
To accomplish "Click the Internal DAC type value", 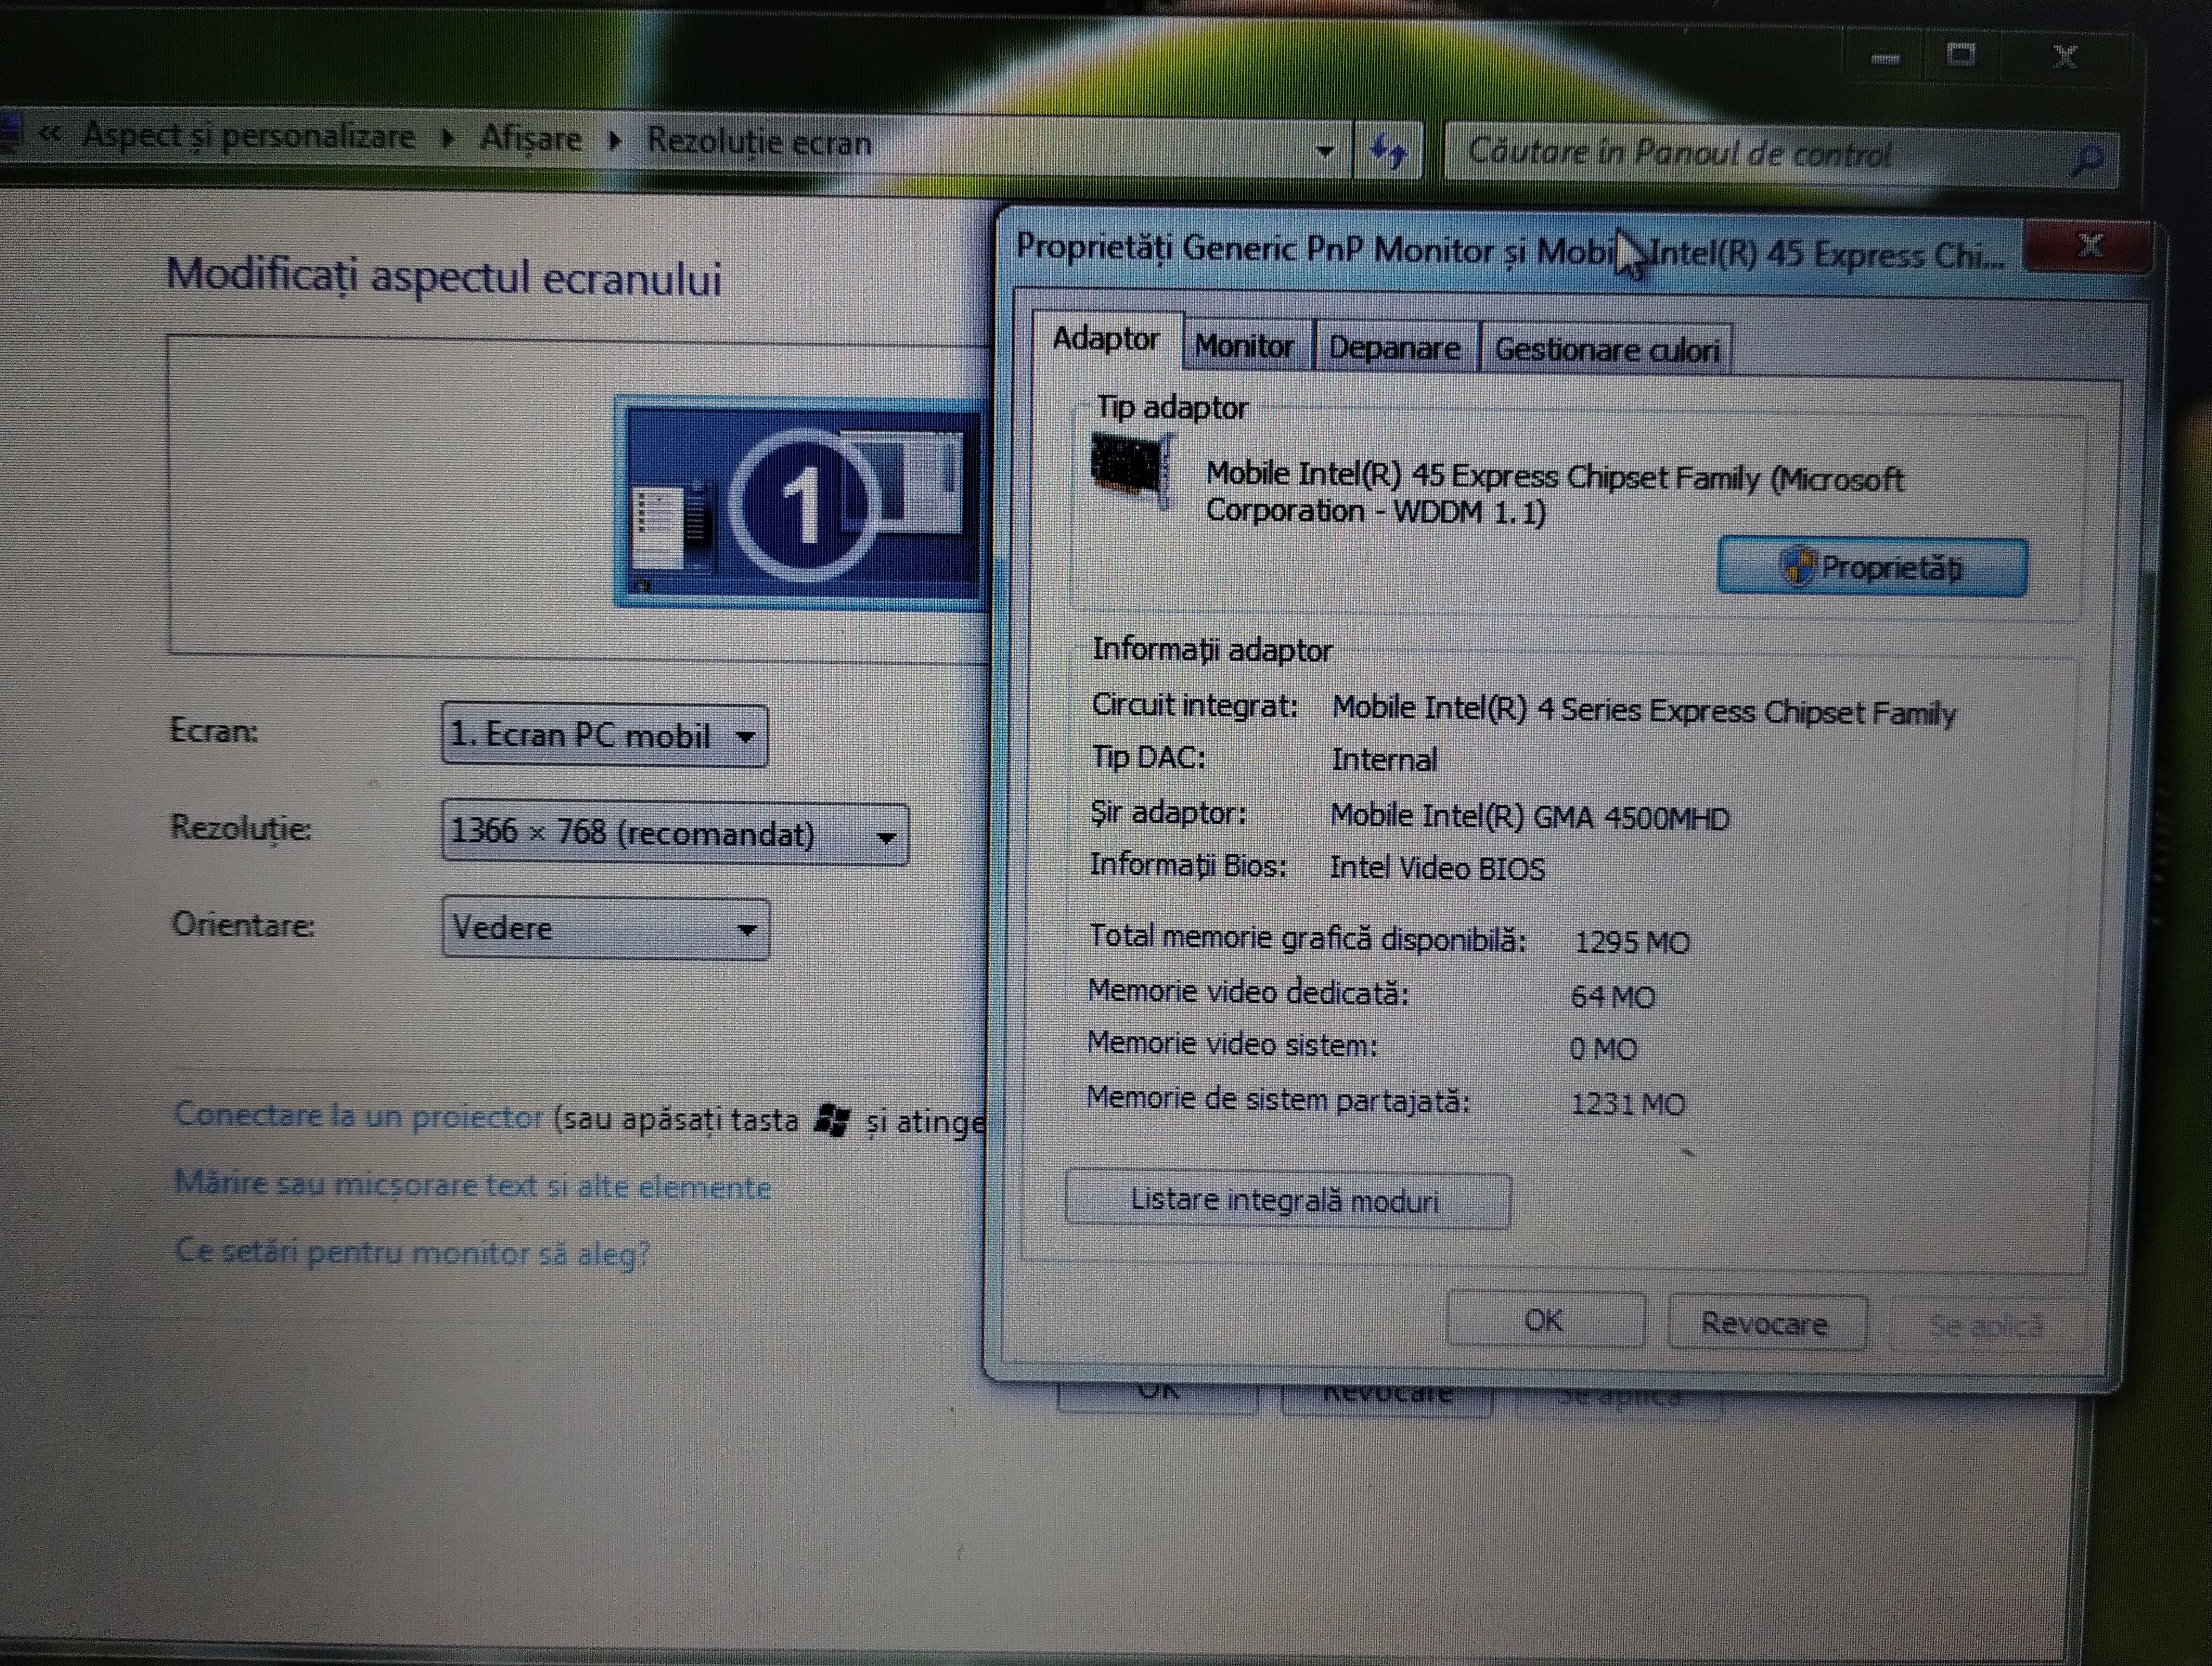I will click(x=1384, y=760).
